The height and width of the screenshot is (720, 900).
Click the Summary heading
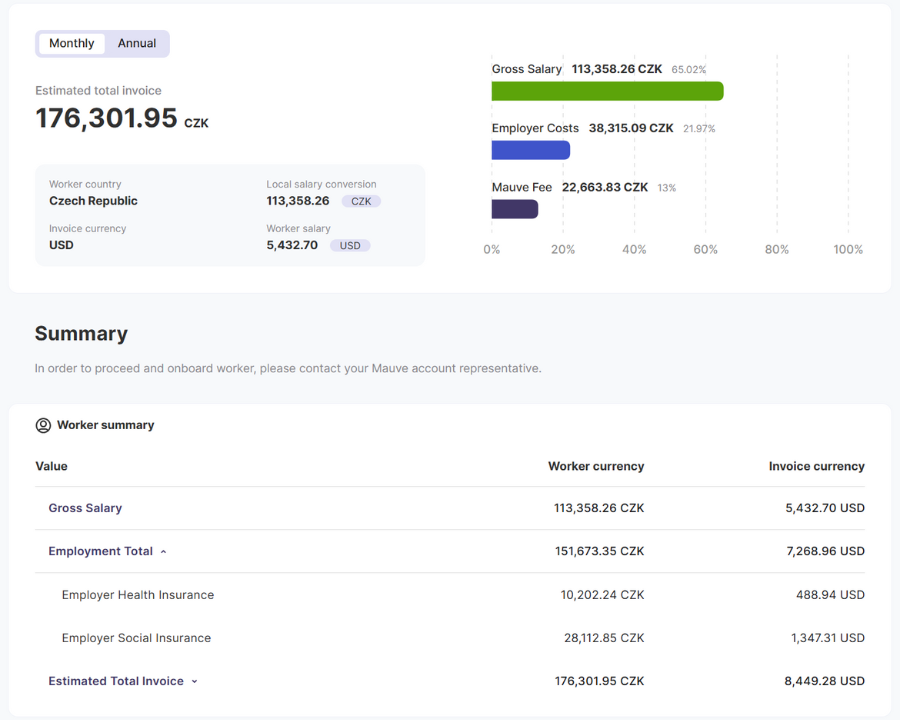81,334
